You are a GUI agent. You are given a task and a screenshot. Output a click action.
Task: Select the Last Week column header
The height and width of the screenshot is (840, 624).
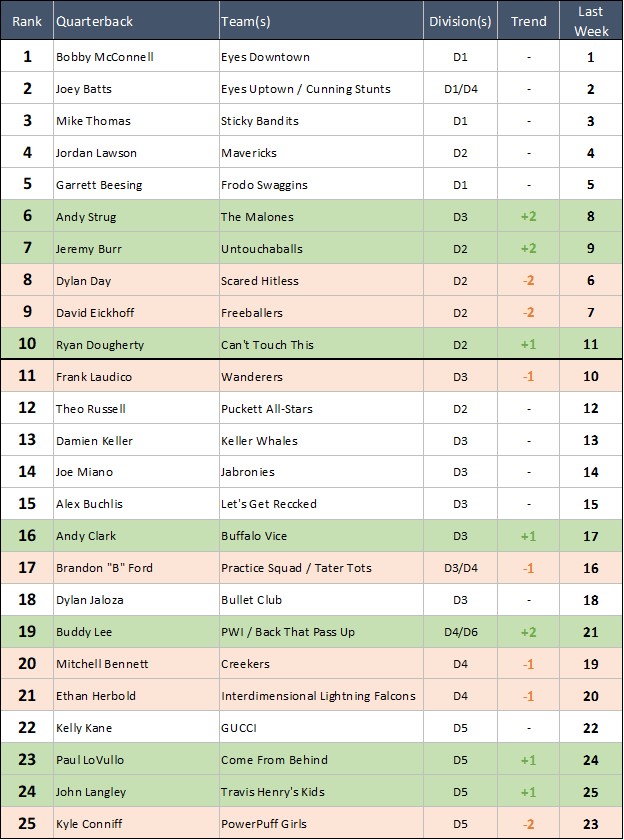590,21
